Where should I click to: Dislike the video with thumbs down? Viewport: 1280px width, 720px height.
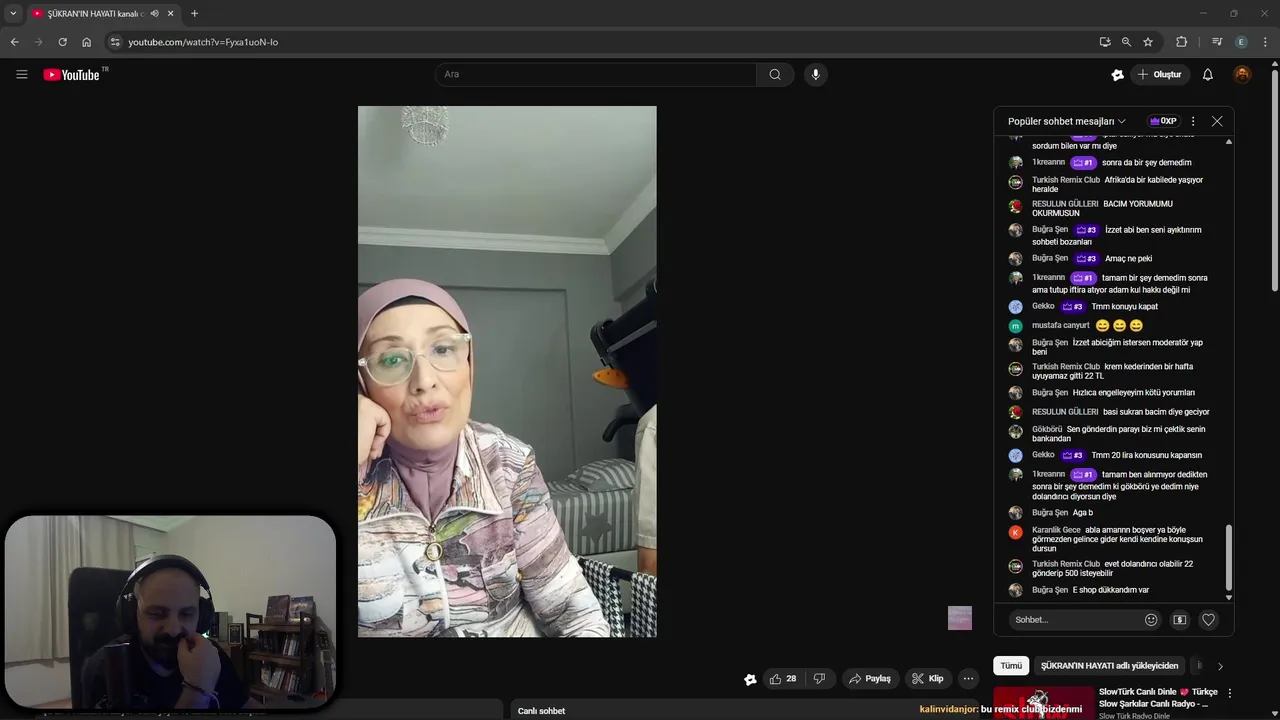[x=819, y=678]
